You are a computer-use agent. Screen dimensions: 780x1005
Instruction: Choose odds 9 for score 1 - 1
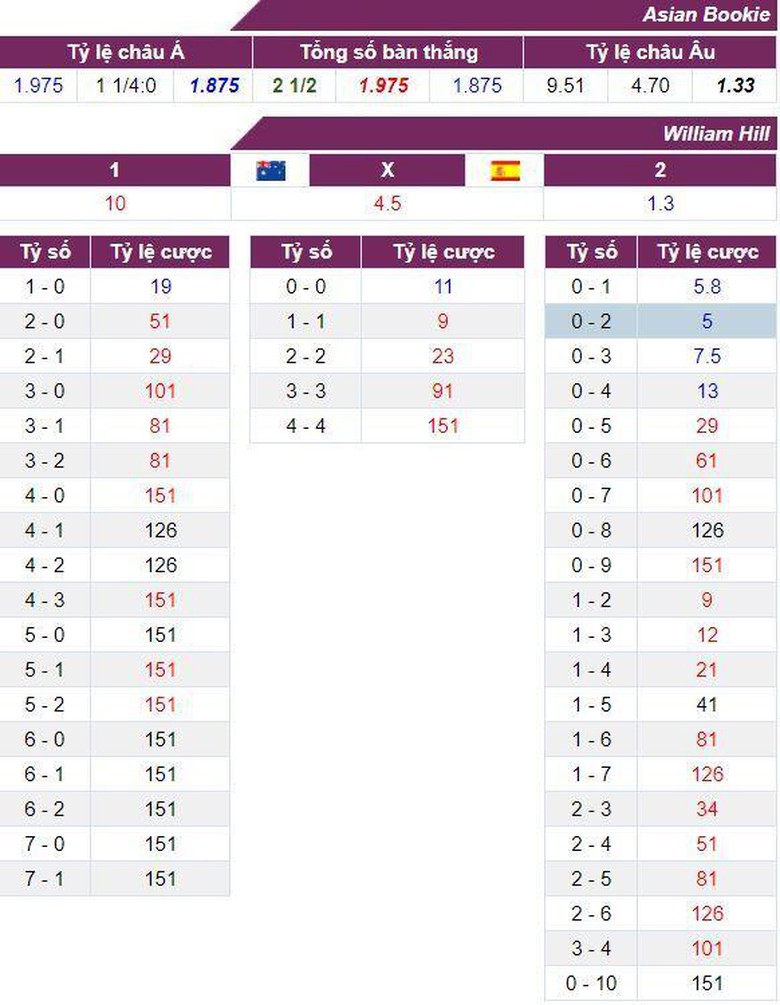click(x=442, y=321)
